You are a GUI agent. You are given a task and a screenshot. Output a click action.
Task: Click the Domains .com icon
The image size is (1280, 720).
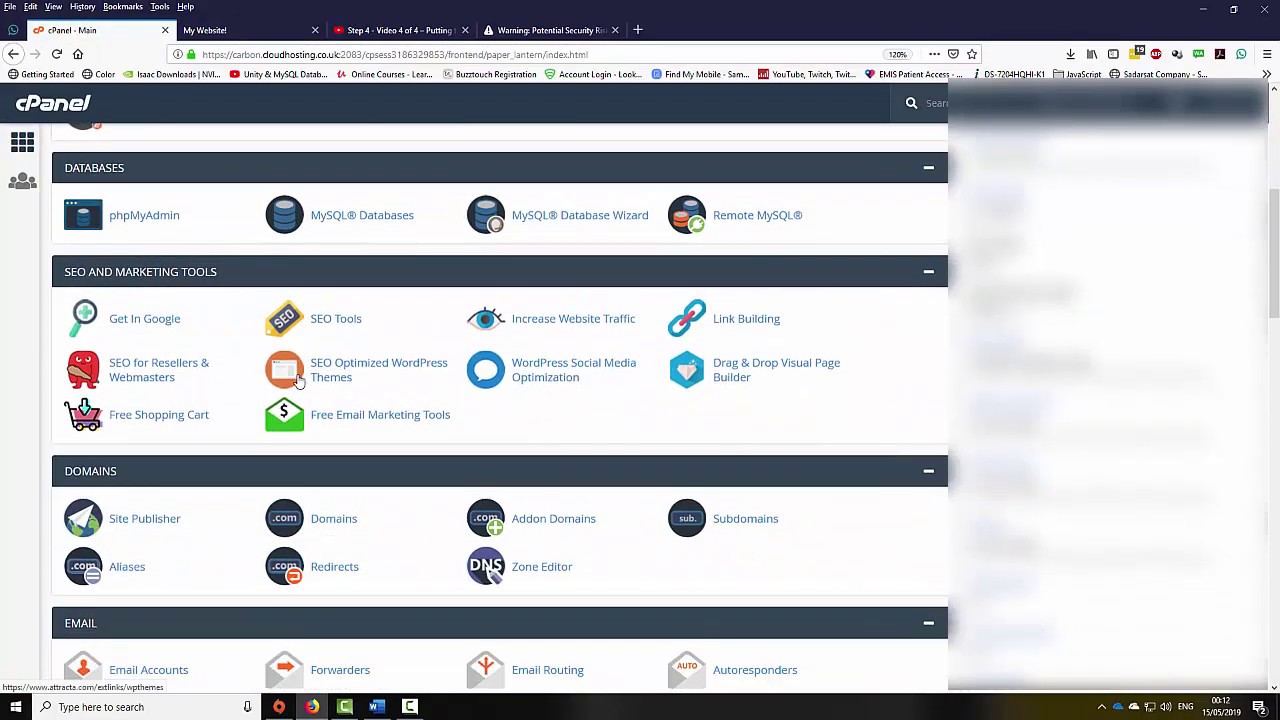284,519
